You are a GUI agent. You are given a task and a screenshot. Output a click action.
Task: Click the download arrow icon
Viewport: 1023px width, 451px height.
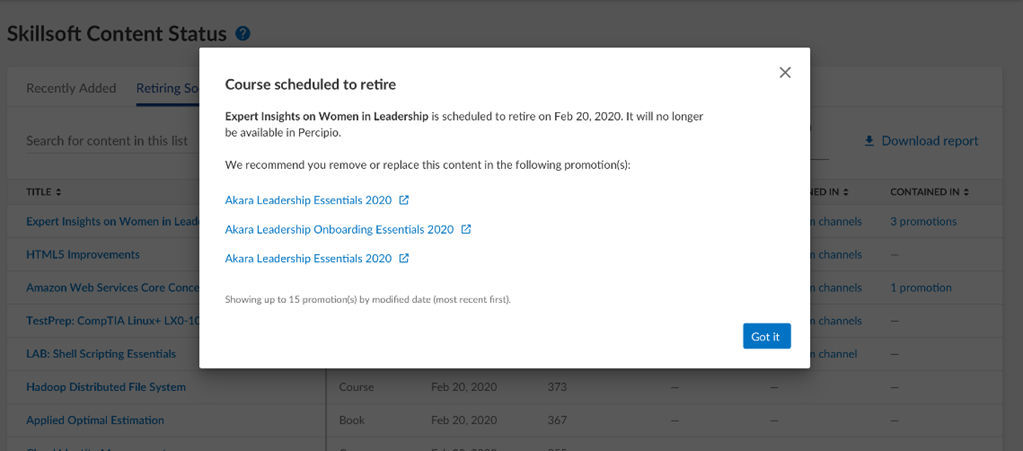869,141
